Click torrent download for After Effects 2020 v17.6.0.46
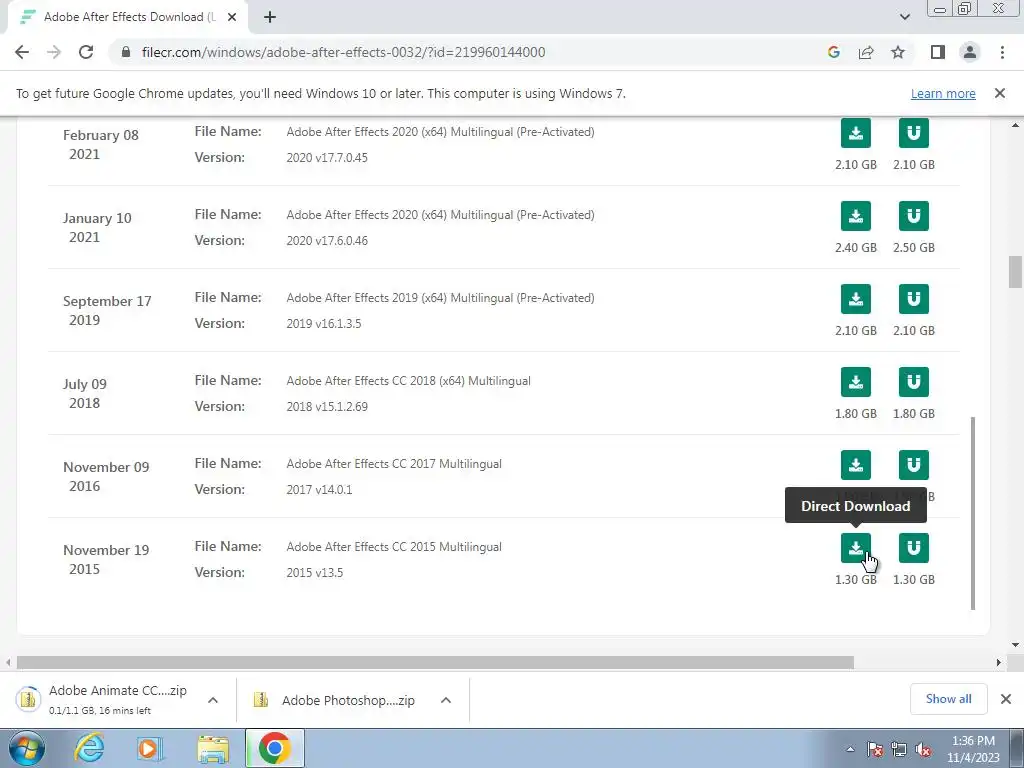Screen dimensions: 1024x768 pyautogui.click(x=914, y=216)
